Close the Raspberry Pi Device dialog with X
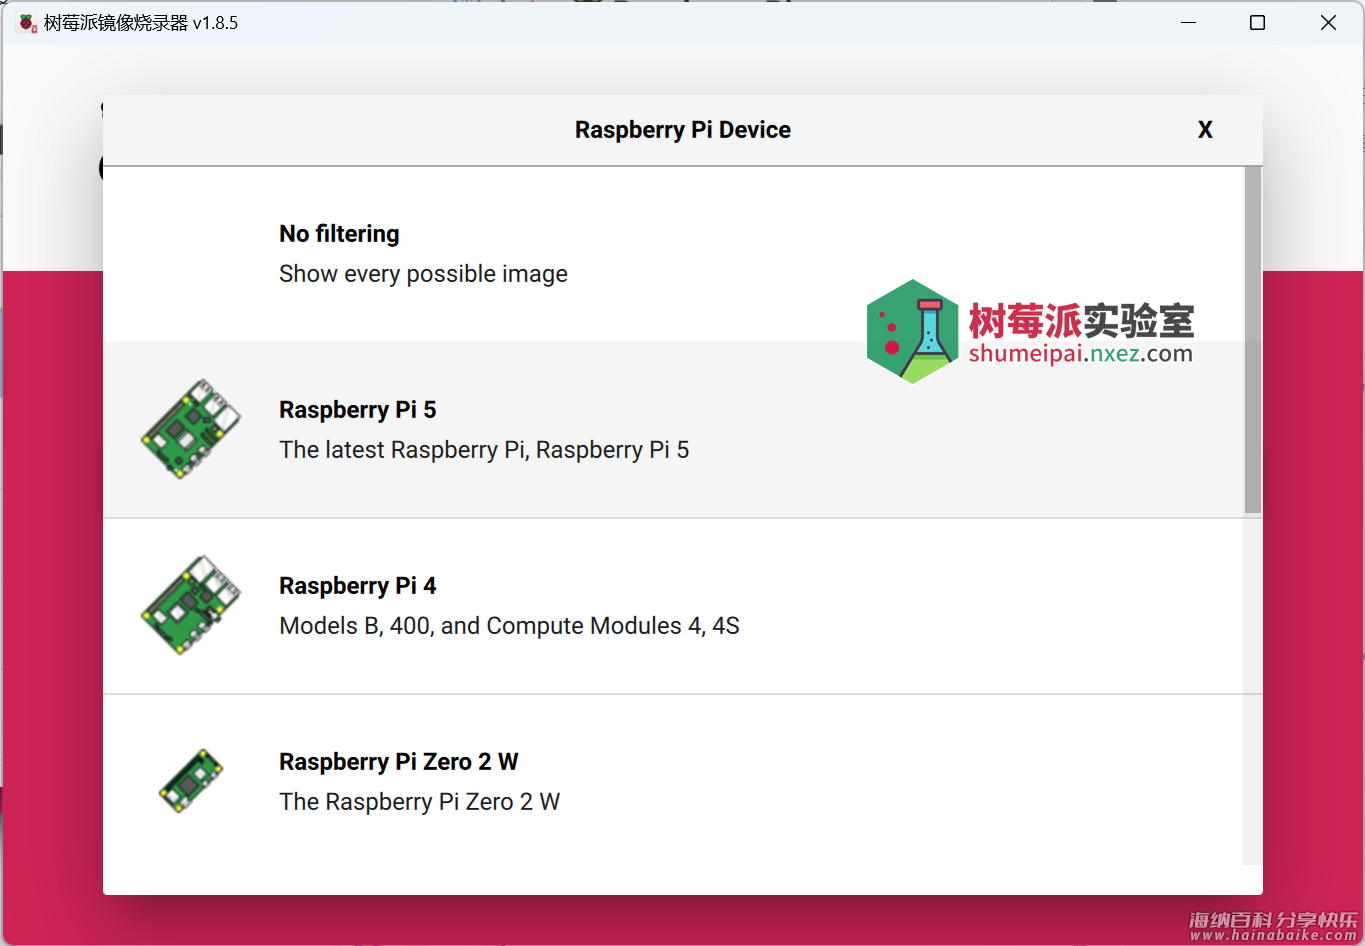 pyautogui.click(x=1205, y=130)
